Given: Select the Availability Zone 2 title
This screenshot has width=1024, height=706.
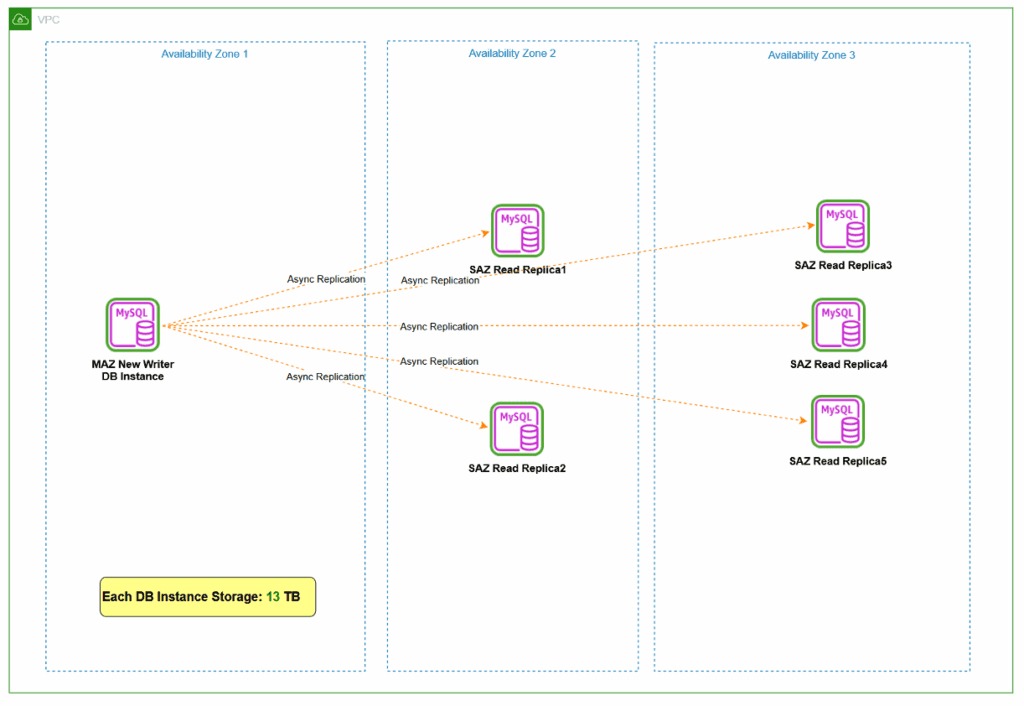Looking at the screenshot, I should tap(512, 54).
